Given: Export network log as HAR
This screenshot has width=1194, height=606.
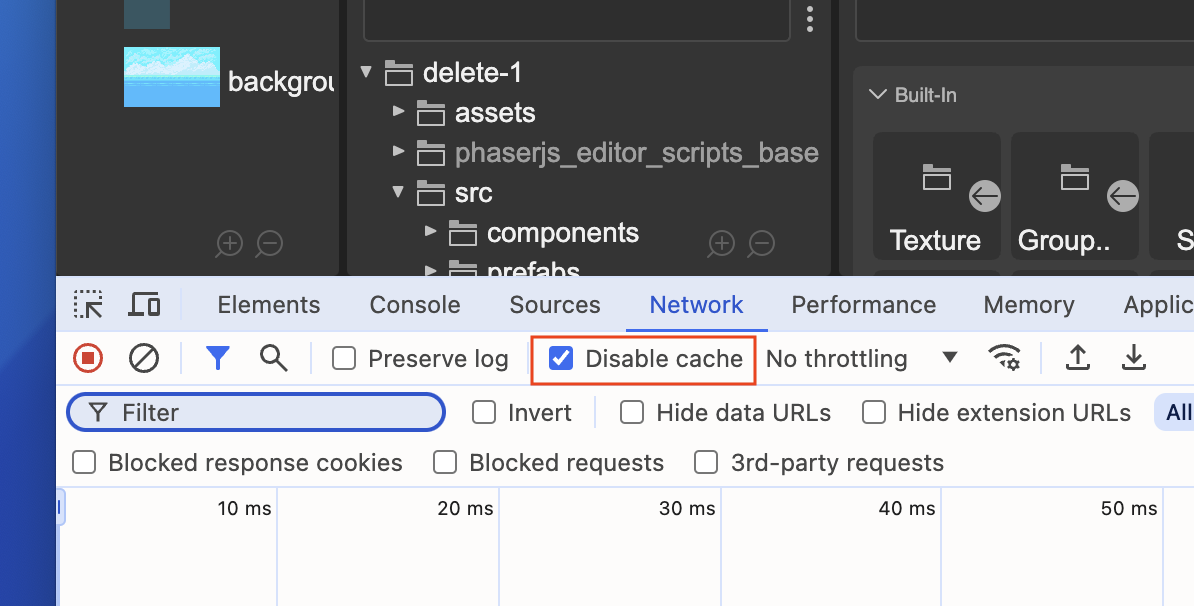Looking at the screenshot, I should pos(1134,358).
